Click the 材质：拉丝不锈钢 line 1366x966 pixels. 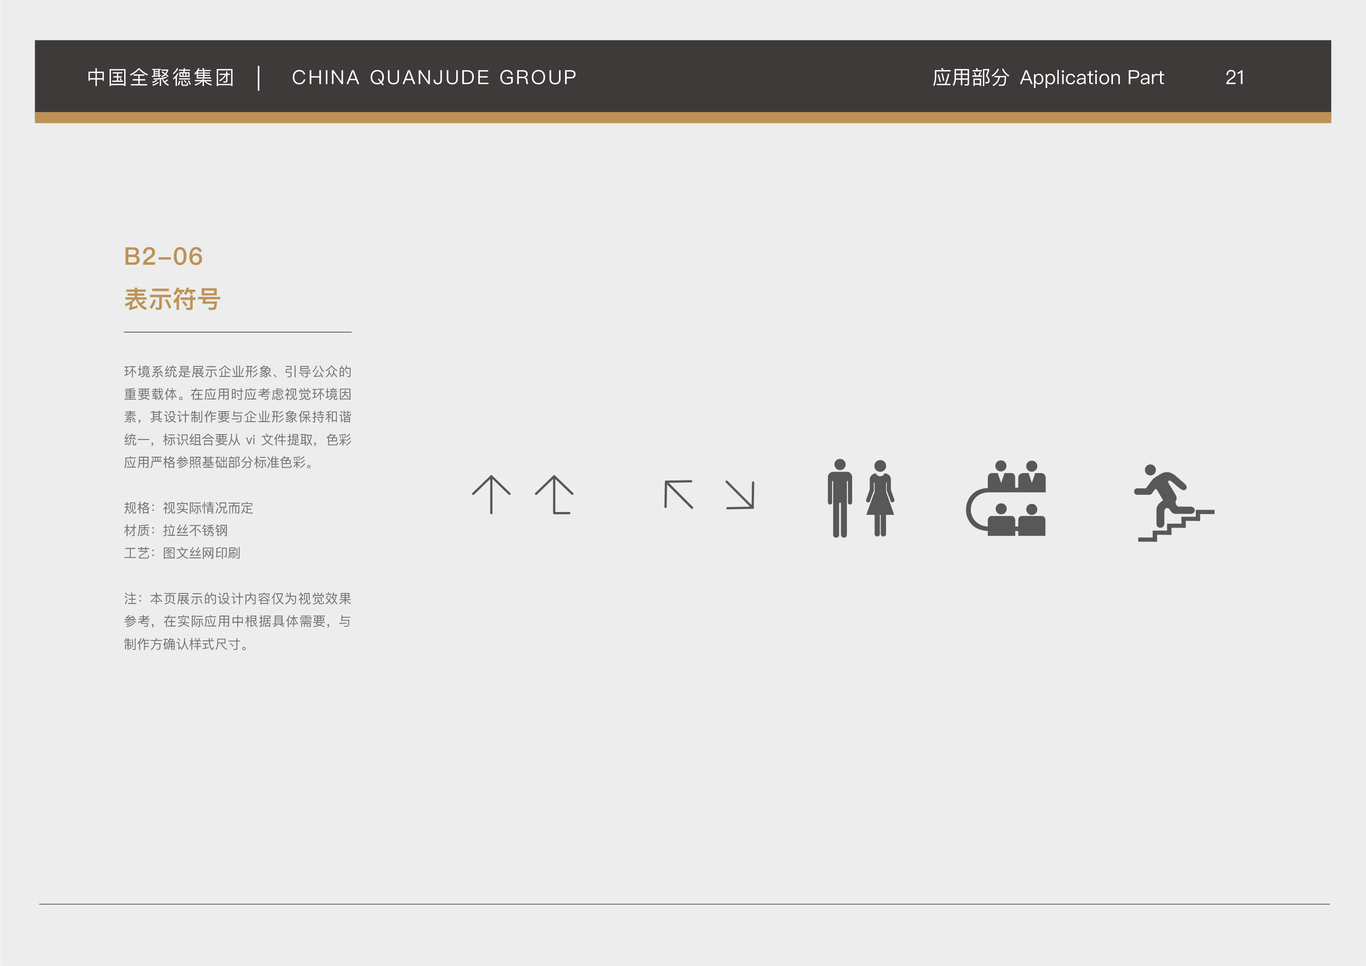coord(176,530)
